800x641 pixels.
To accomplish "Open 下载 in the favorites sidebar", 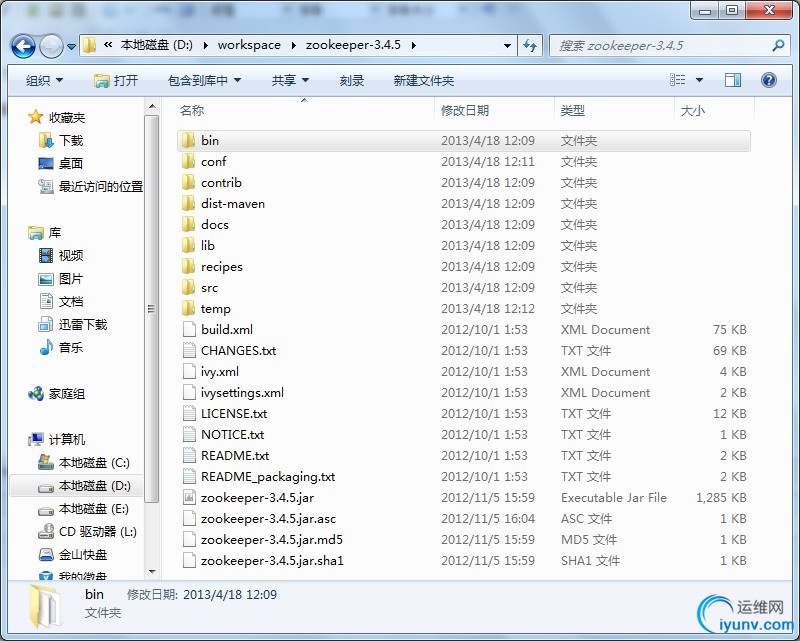I will pyautogui.click(x=61, y=140).
